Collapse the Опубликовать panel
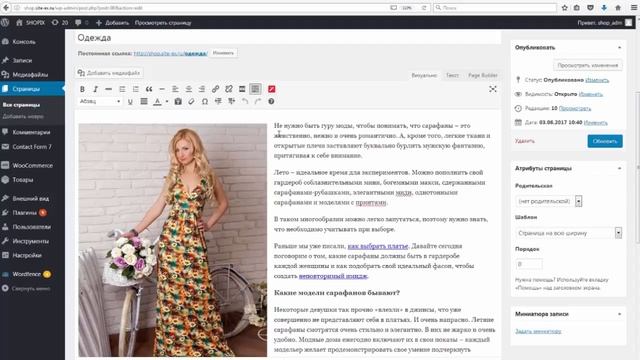 click(x=619, y=48)
